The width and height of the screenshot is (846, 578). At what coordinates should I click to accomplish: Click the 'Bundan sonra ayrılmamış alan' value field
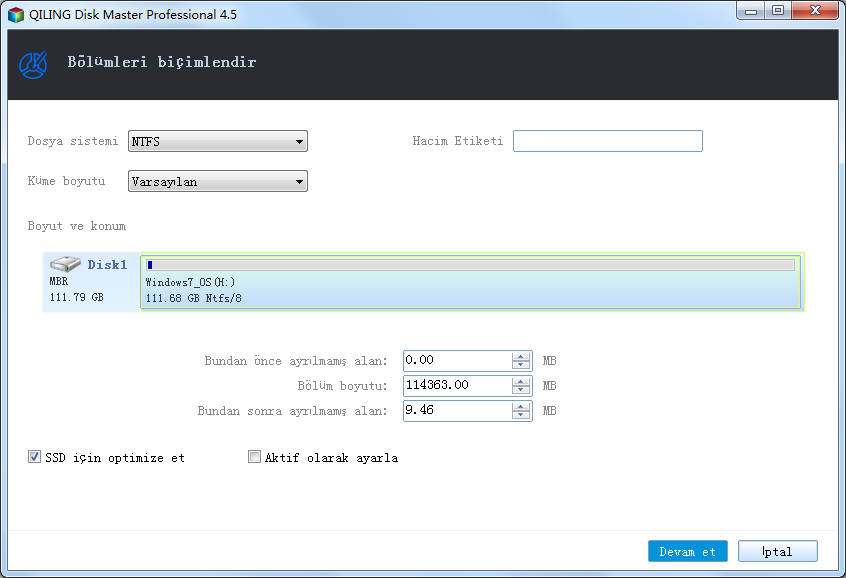(458, 411)
